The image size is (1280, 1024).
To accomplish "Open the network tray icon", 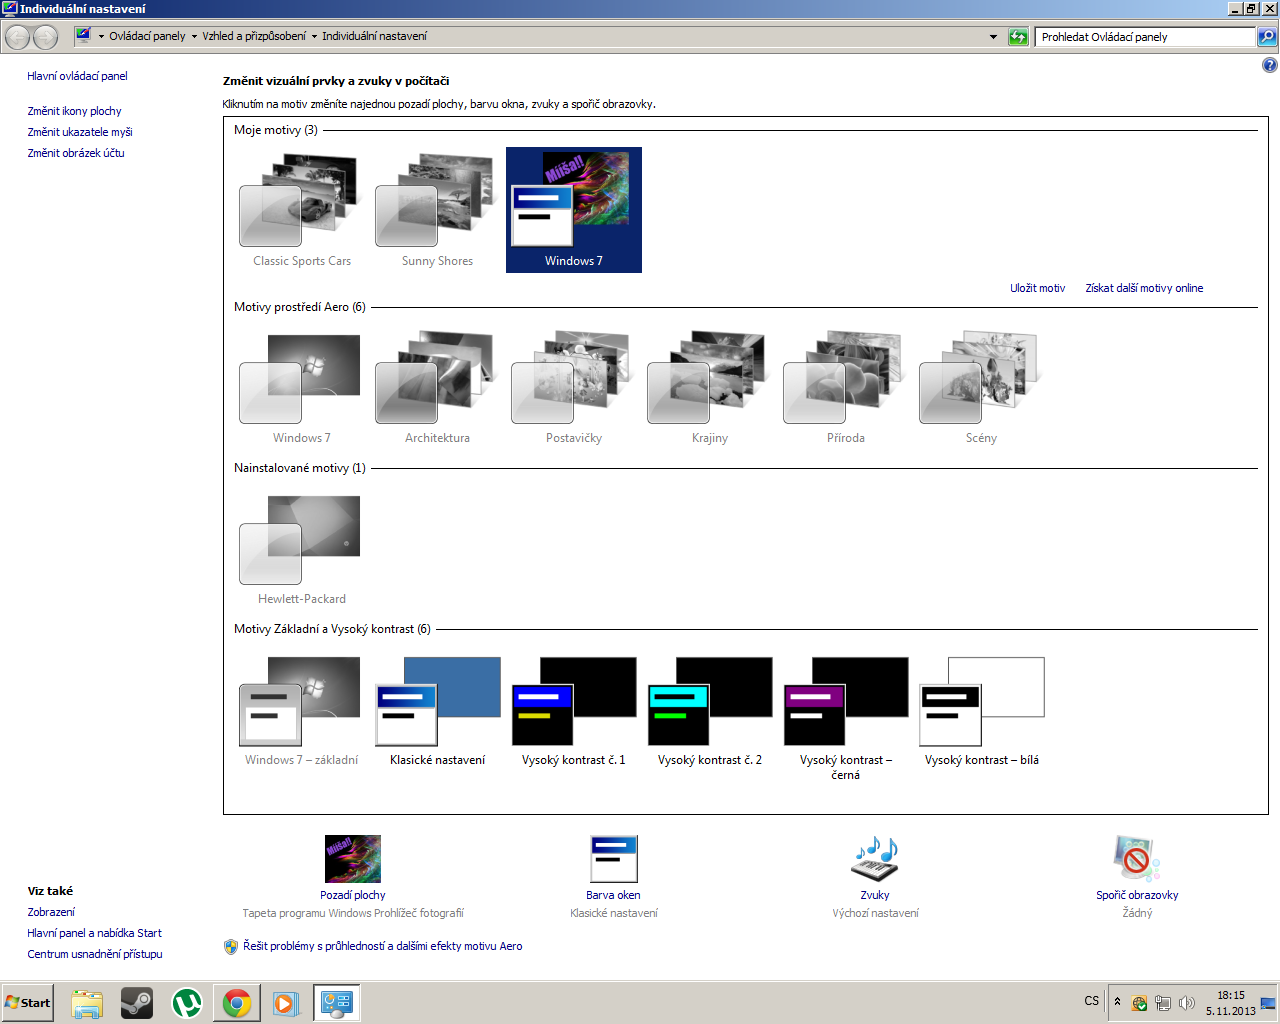I will [x=1163, y=1003].
